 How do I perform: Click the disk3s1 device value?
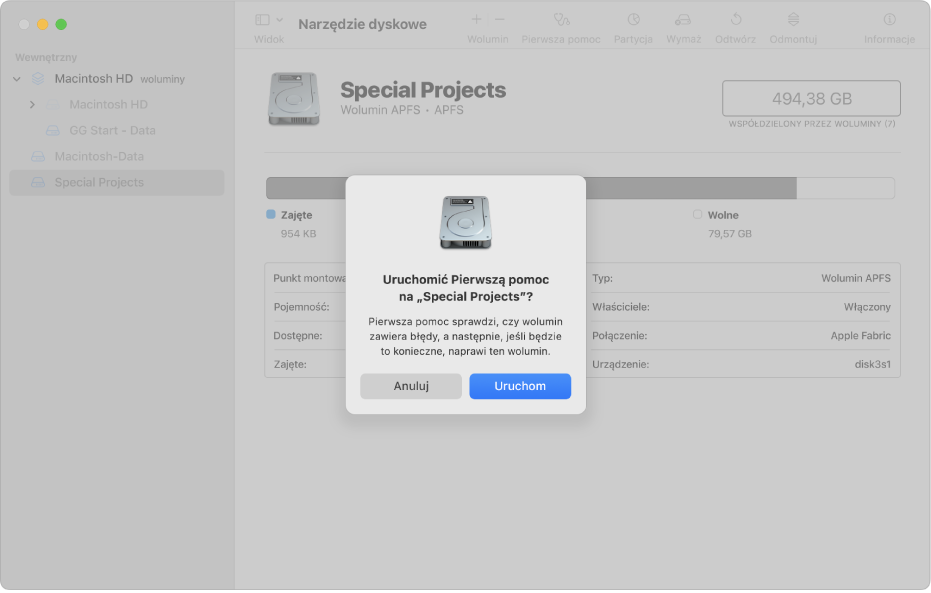tap(873, 364)
